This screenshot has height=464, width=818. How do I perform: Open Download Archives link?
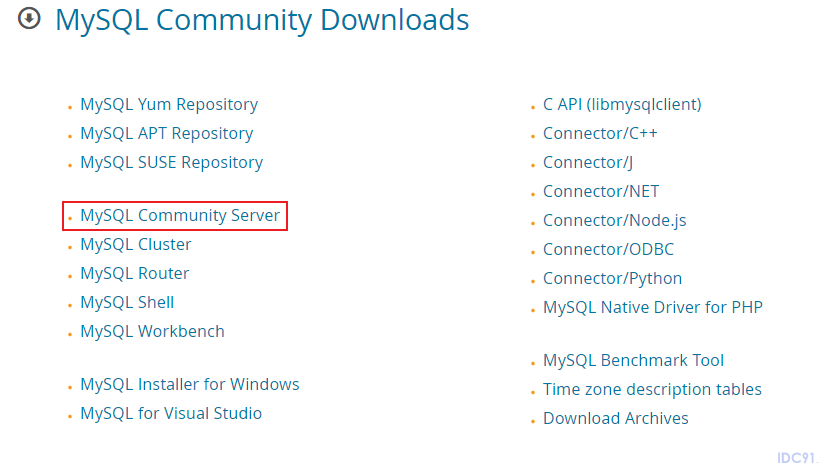coord(616,419)
